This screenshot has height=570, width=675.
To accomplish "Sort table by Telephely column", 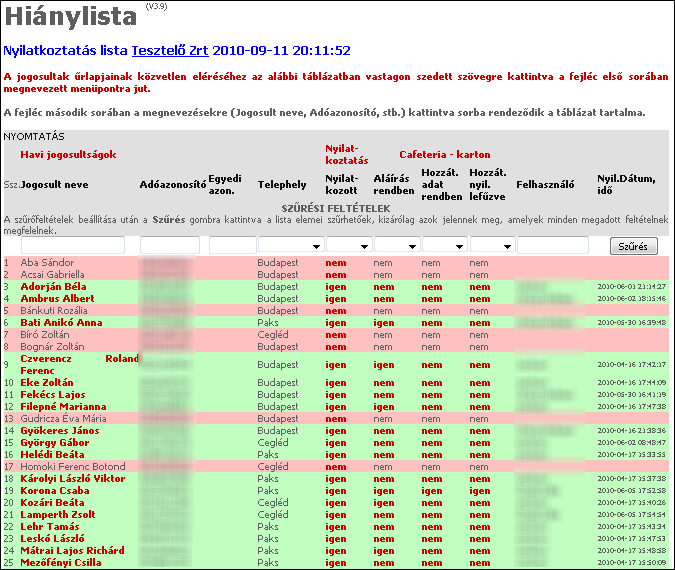I will coord(282,185).
